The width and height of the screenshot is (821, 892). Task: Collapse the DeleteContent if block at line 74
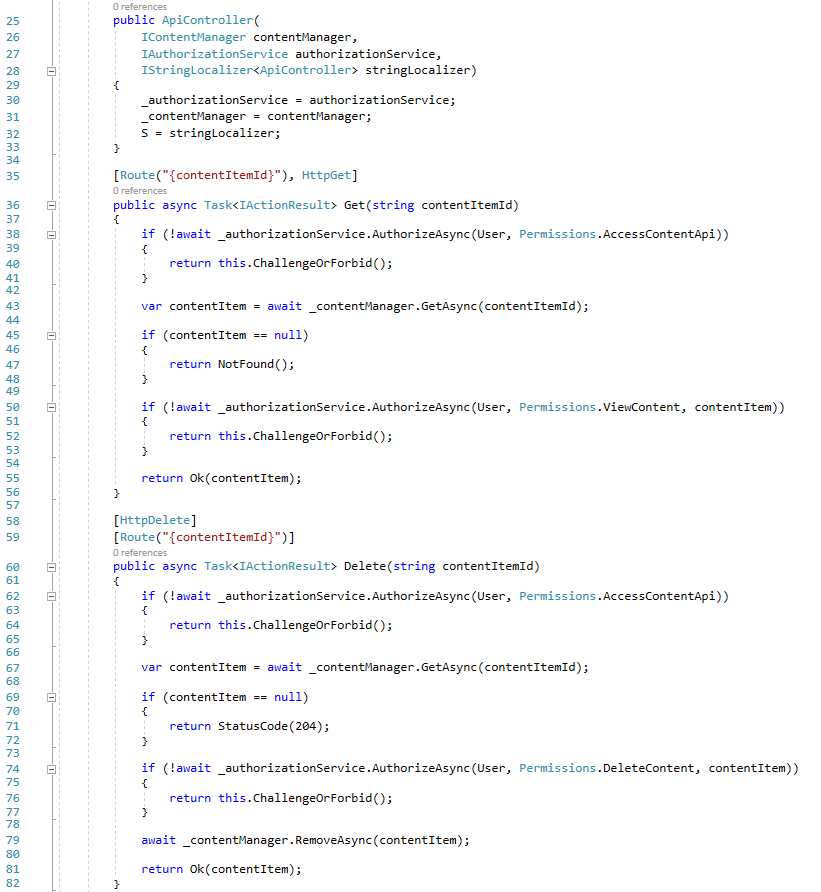[x=51, y=769]
